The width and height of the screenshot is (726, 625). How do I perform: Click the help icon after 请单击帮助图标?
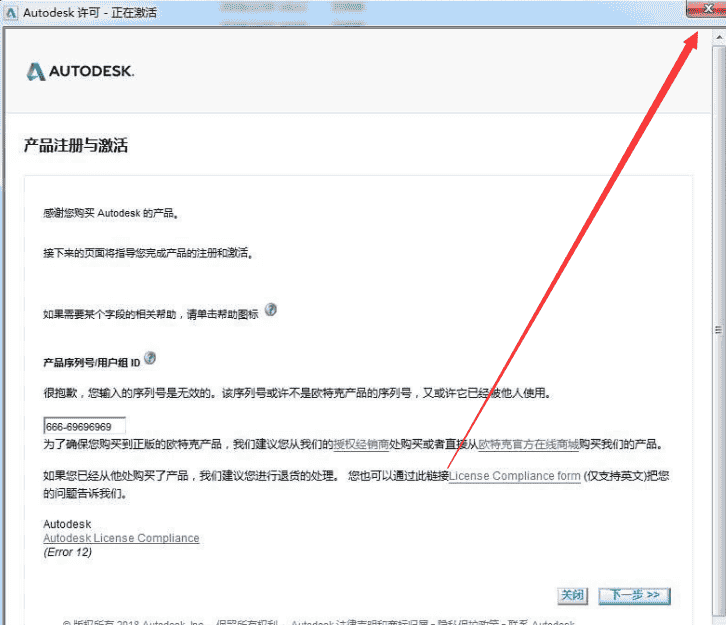click(271, 310)
